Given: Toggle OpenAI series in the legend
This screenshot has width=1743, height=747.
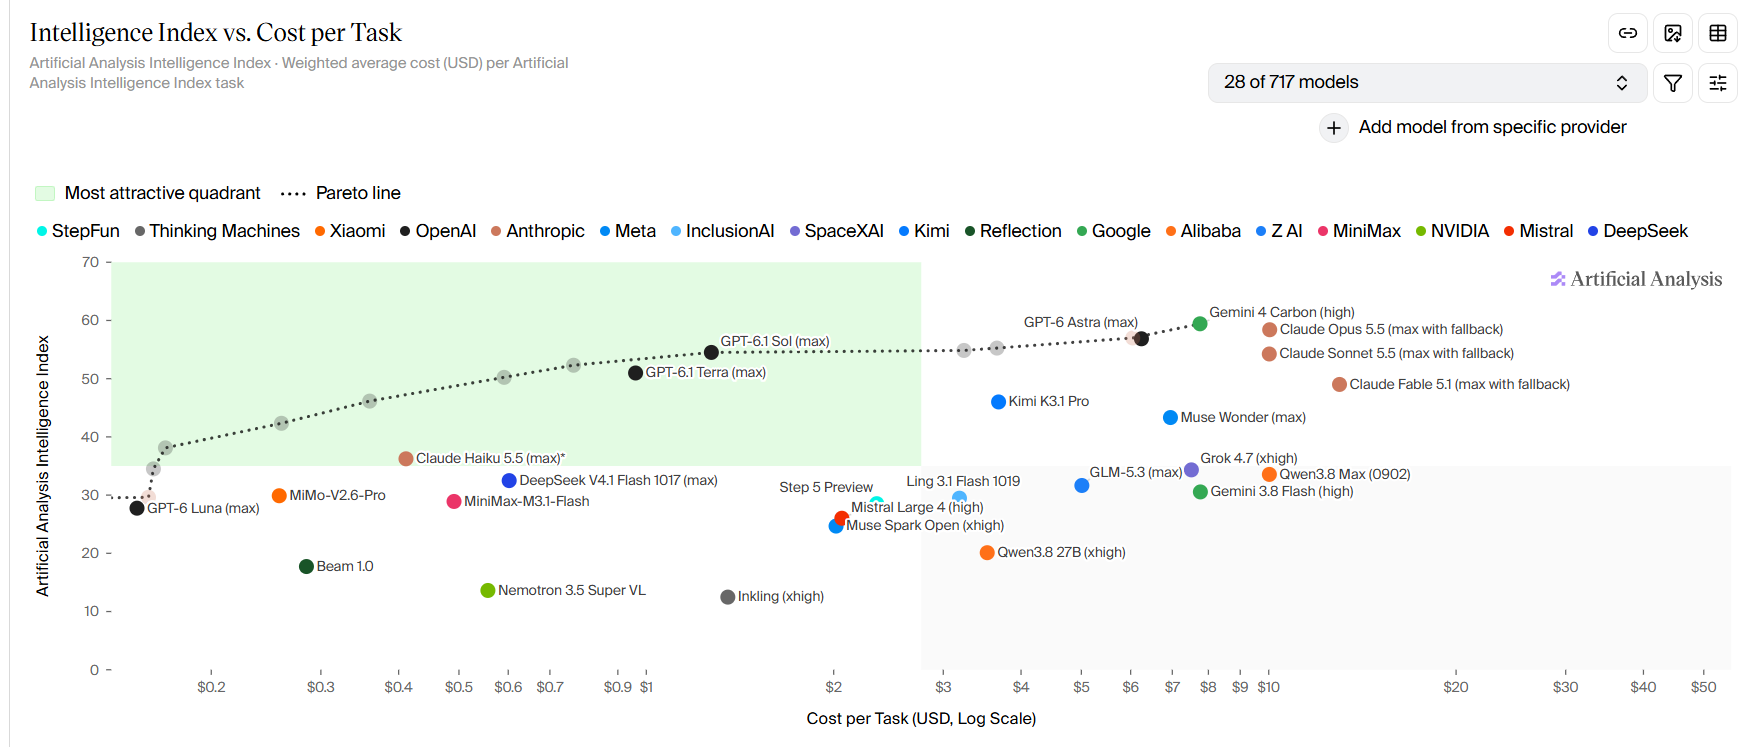Looking at the screenshot, I should tap(438, 231).
